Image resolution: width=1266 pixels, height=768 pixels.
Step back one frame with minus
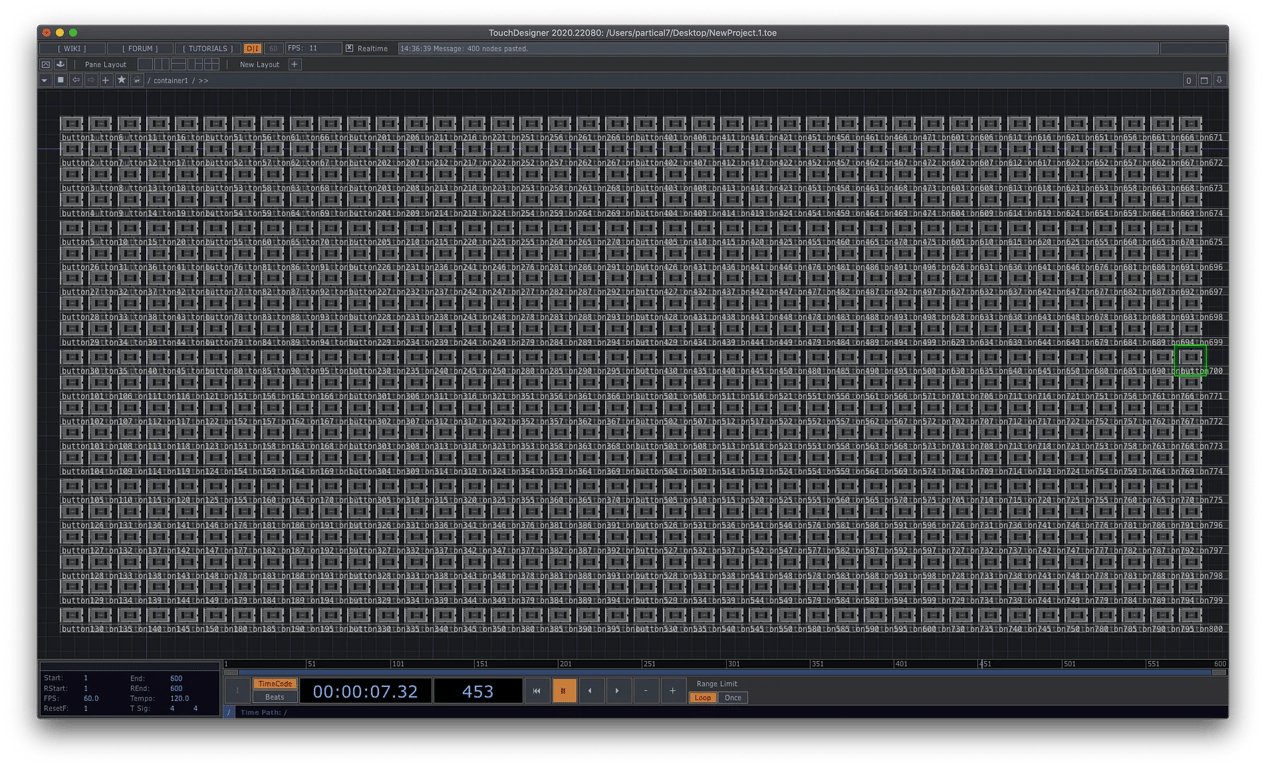645,691
